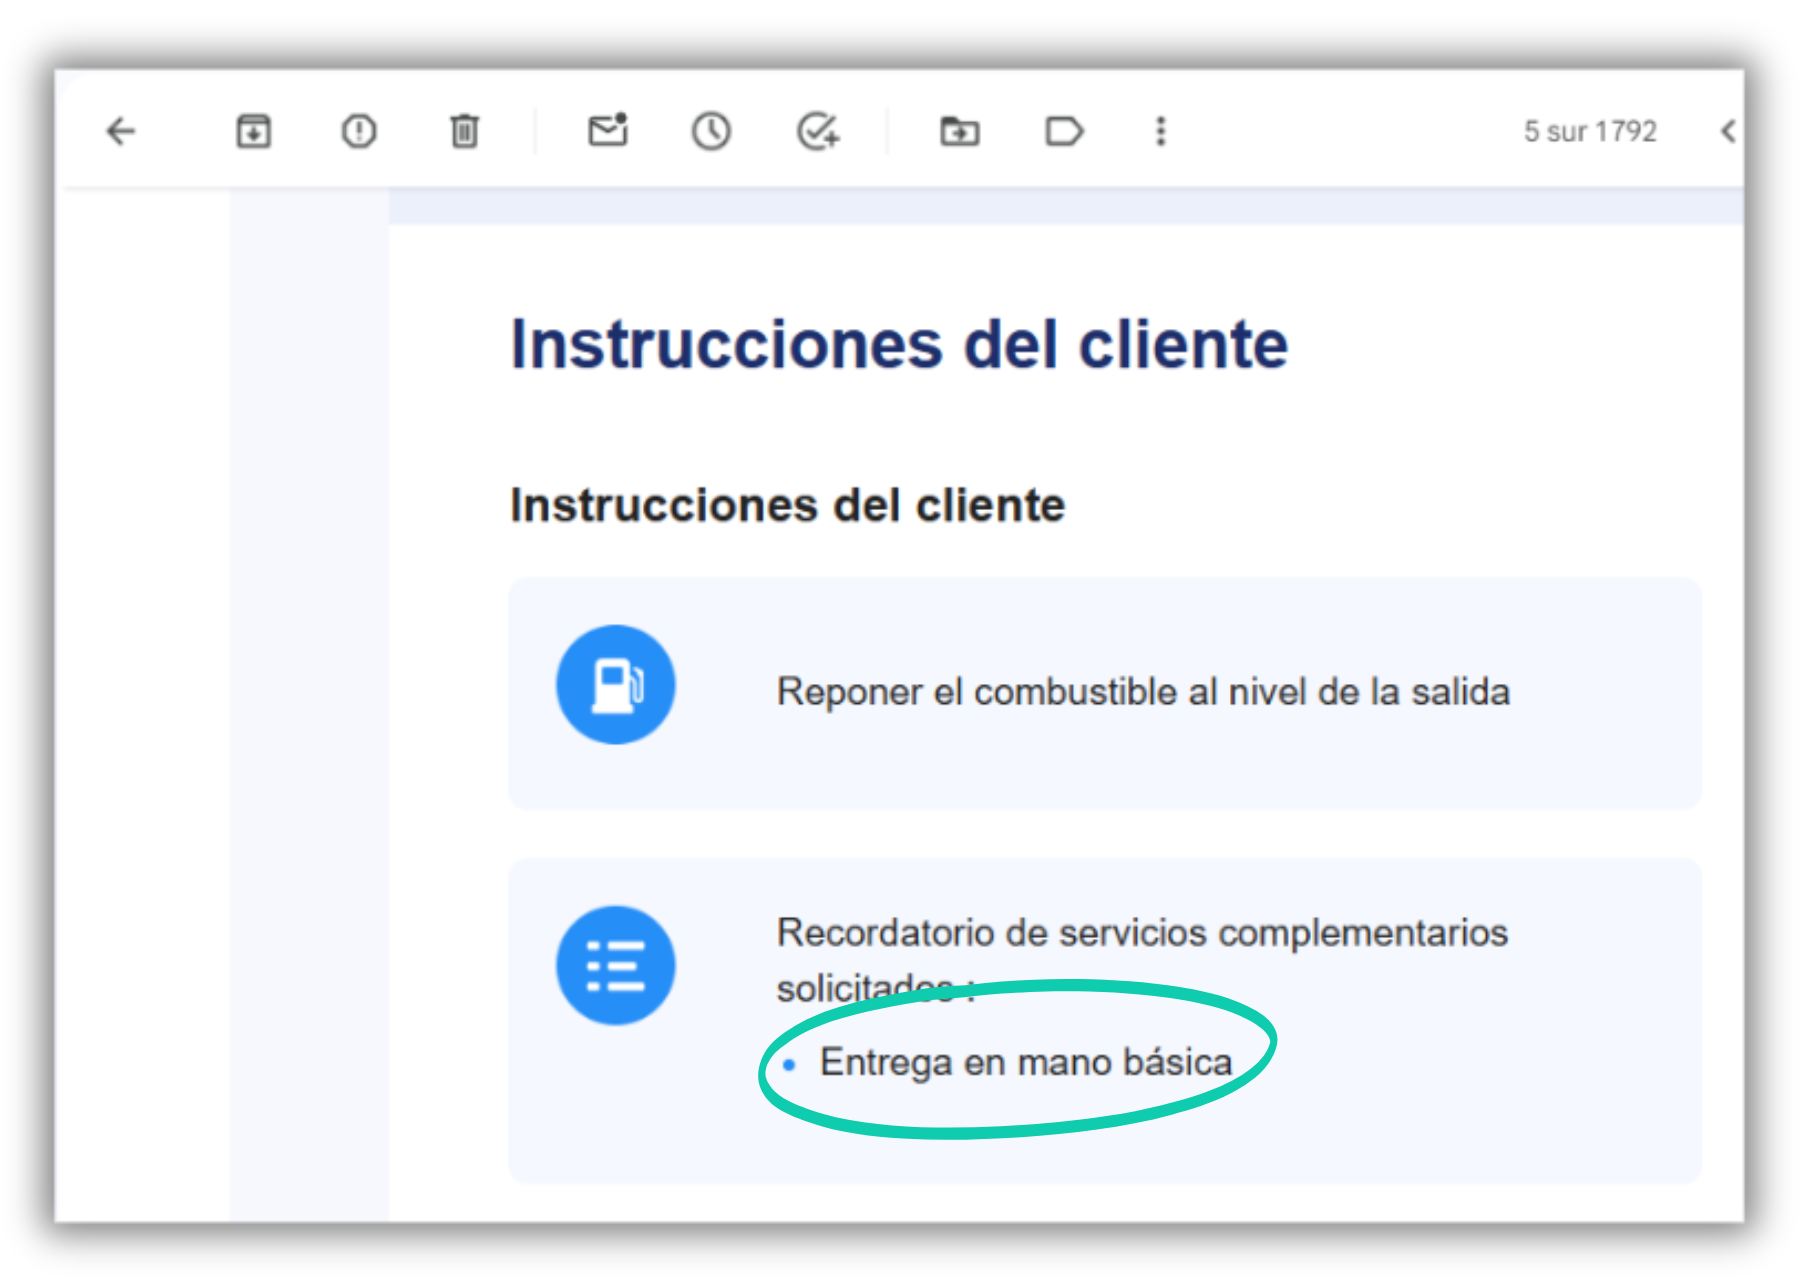Click the large 'Instrucciones del cliente' title

pos(899,345)
